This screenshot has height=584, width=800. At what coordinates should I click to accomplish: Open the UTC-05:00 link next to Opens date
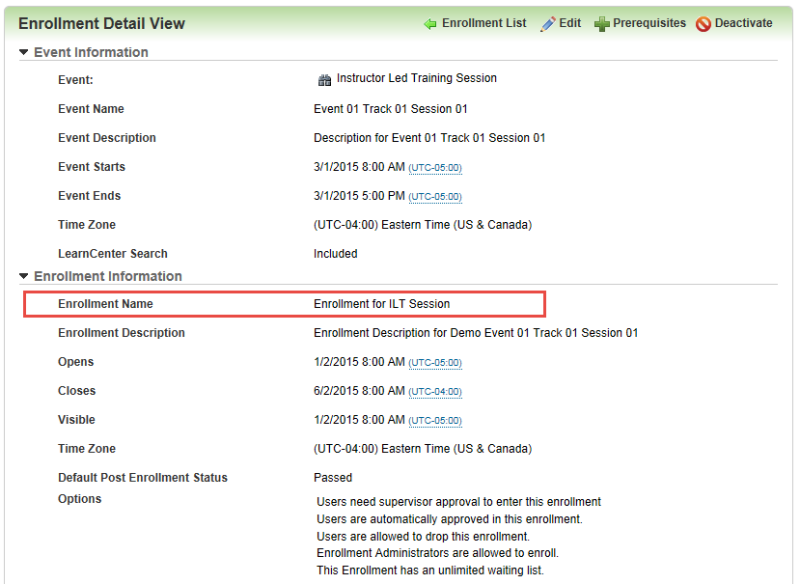(435, 362)
